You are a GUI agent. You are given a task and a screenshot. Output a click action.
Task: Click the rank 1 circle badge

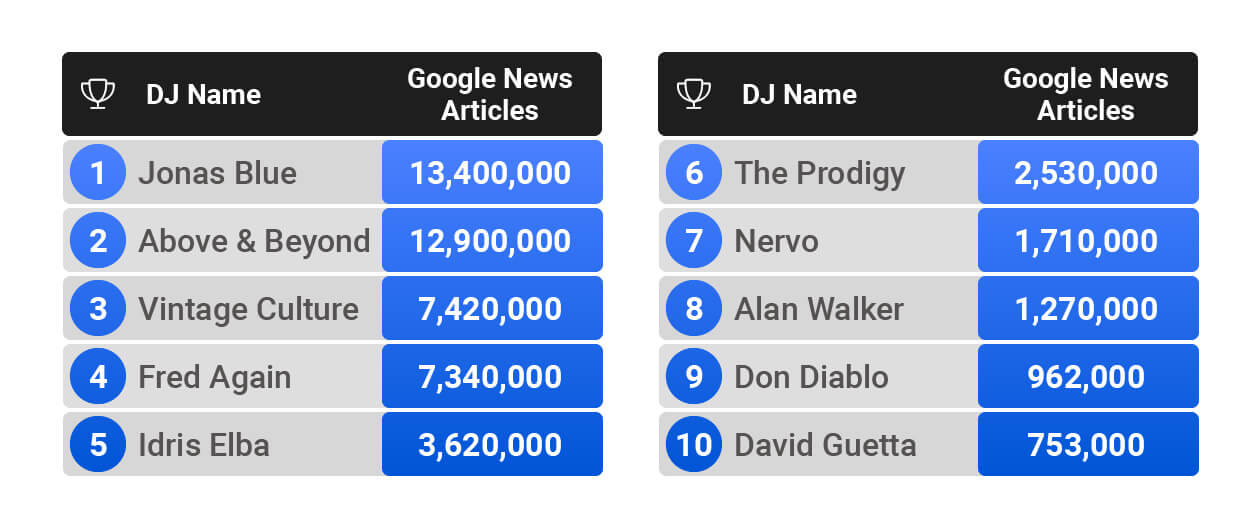click(98, 173)
